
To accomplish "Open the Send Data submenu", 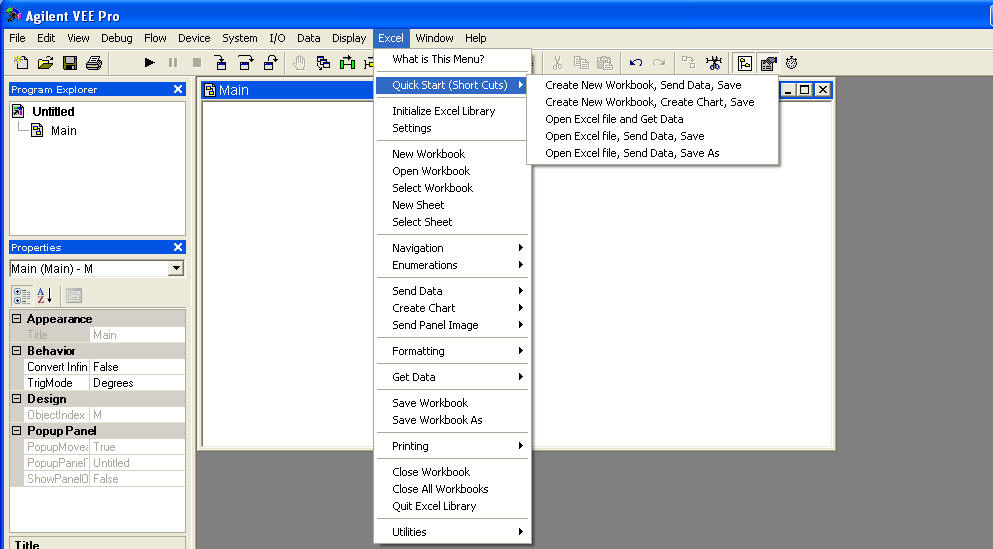I will pyautogui.click(x=417, y=291).
